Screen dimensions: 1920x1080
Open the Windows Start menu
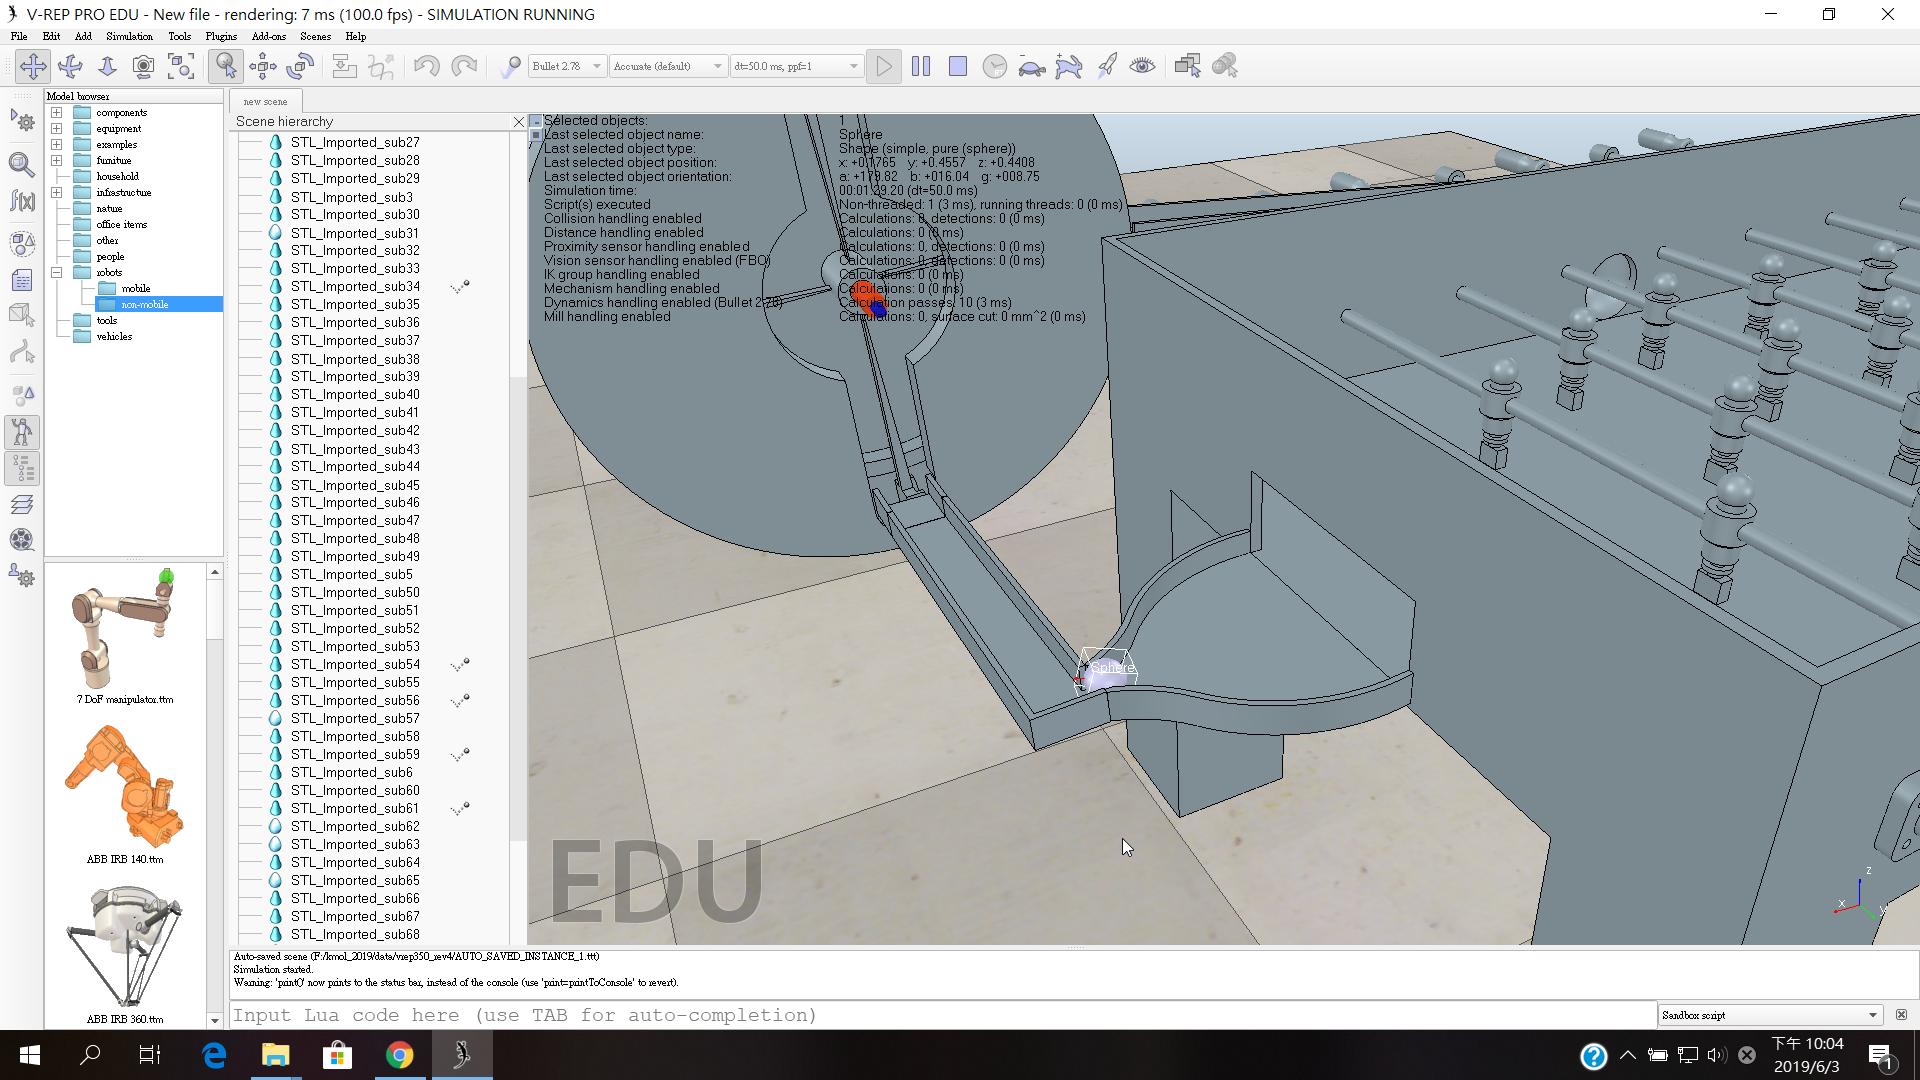click(x=30, y=1055)
